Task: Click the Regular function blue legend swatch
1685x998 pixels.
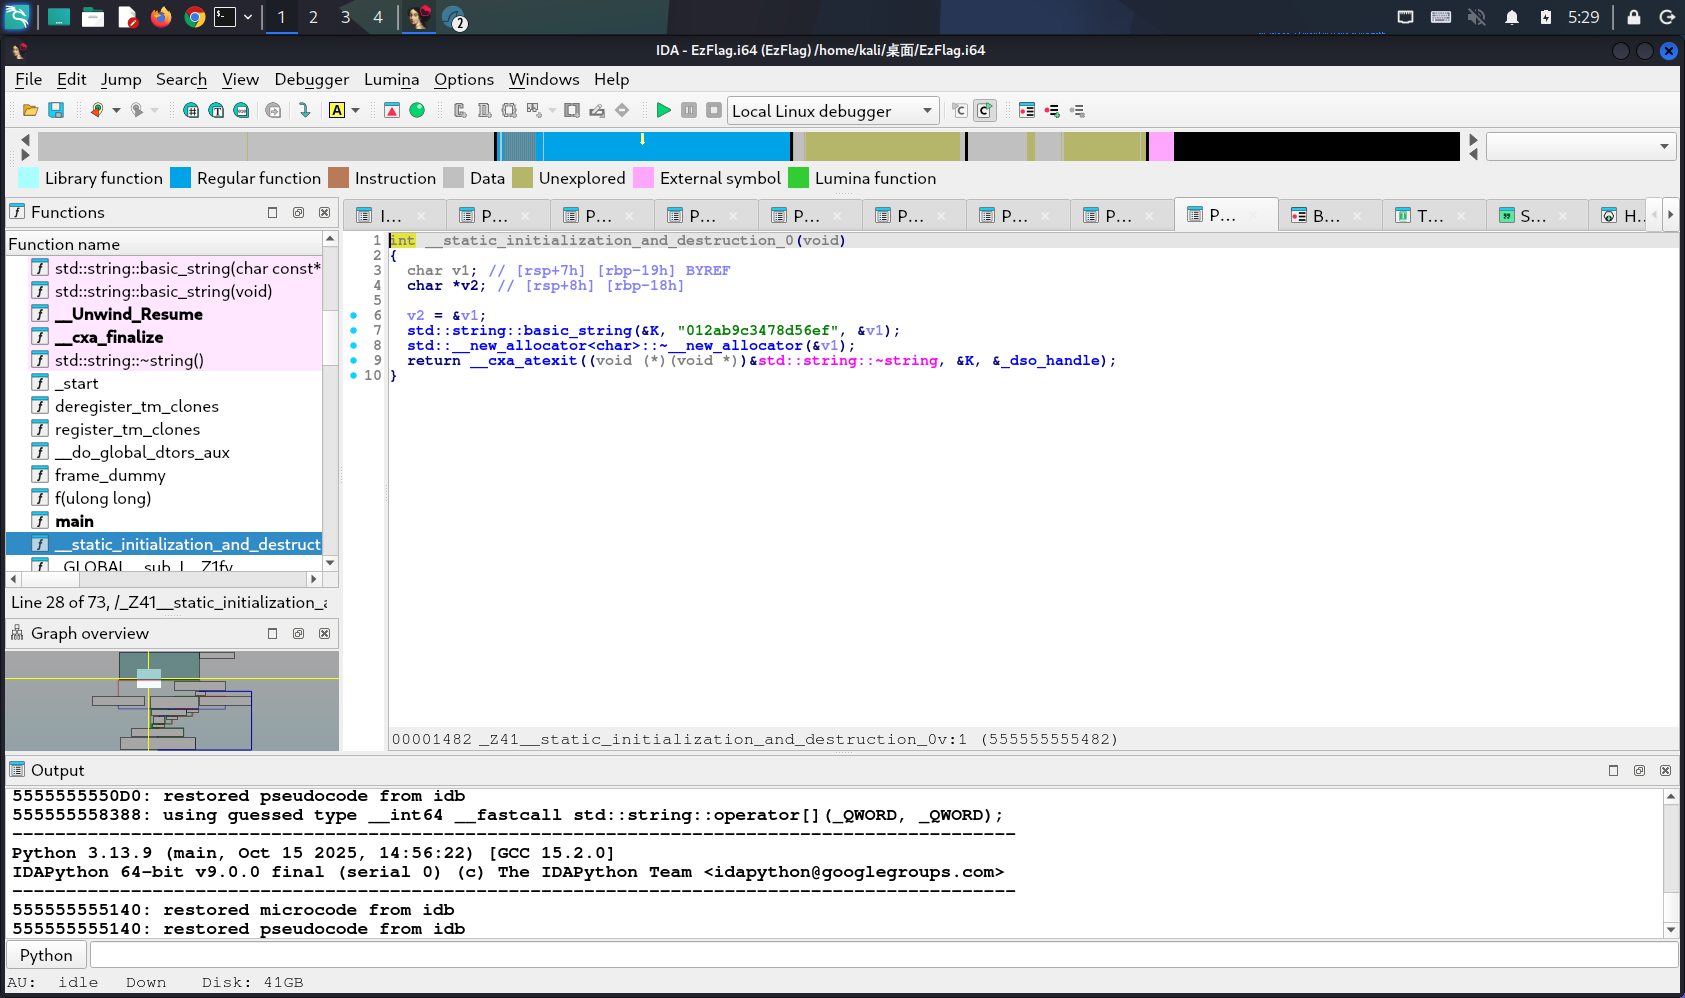Action: pyautogui.click(x=181, y=178)
